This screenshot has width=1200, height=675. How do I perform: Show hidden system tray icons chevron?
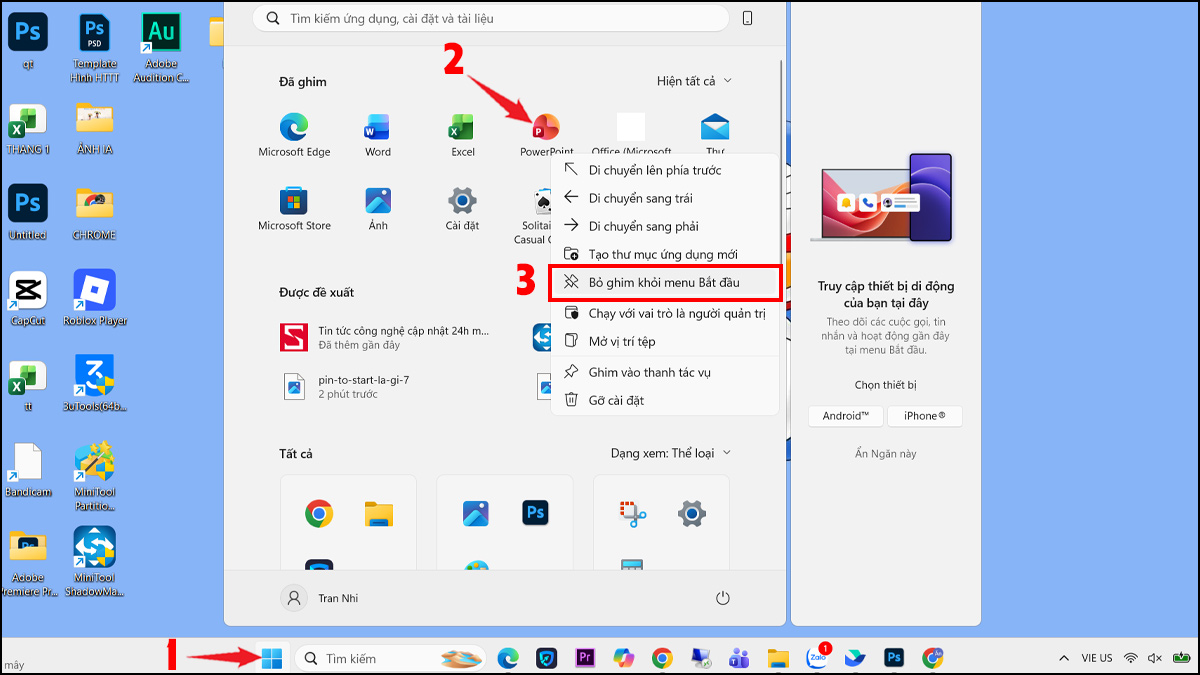pyautogui.click(x=1064, y=658)
